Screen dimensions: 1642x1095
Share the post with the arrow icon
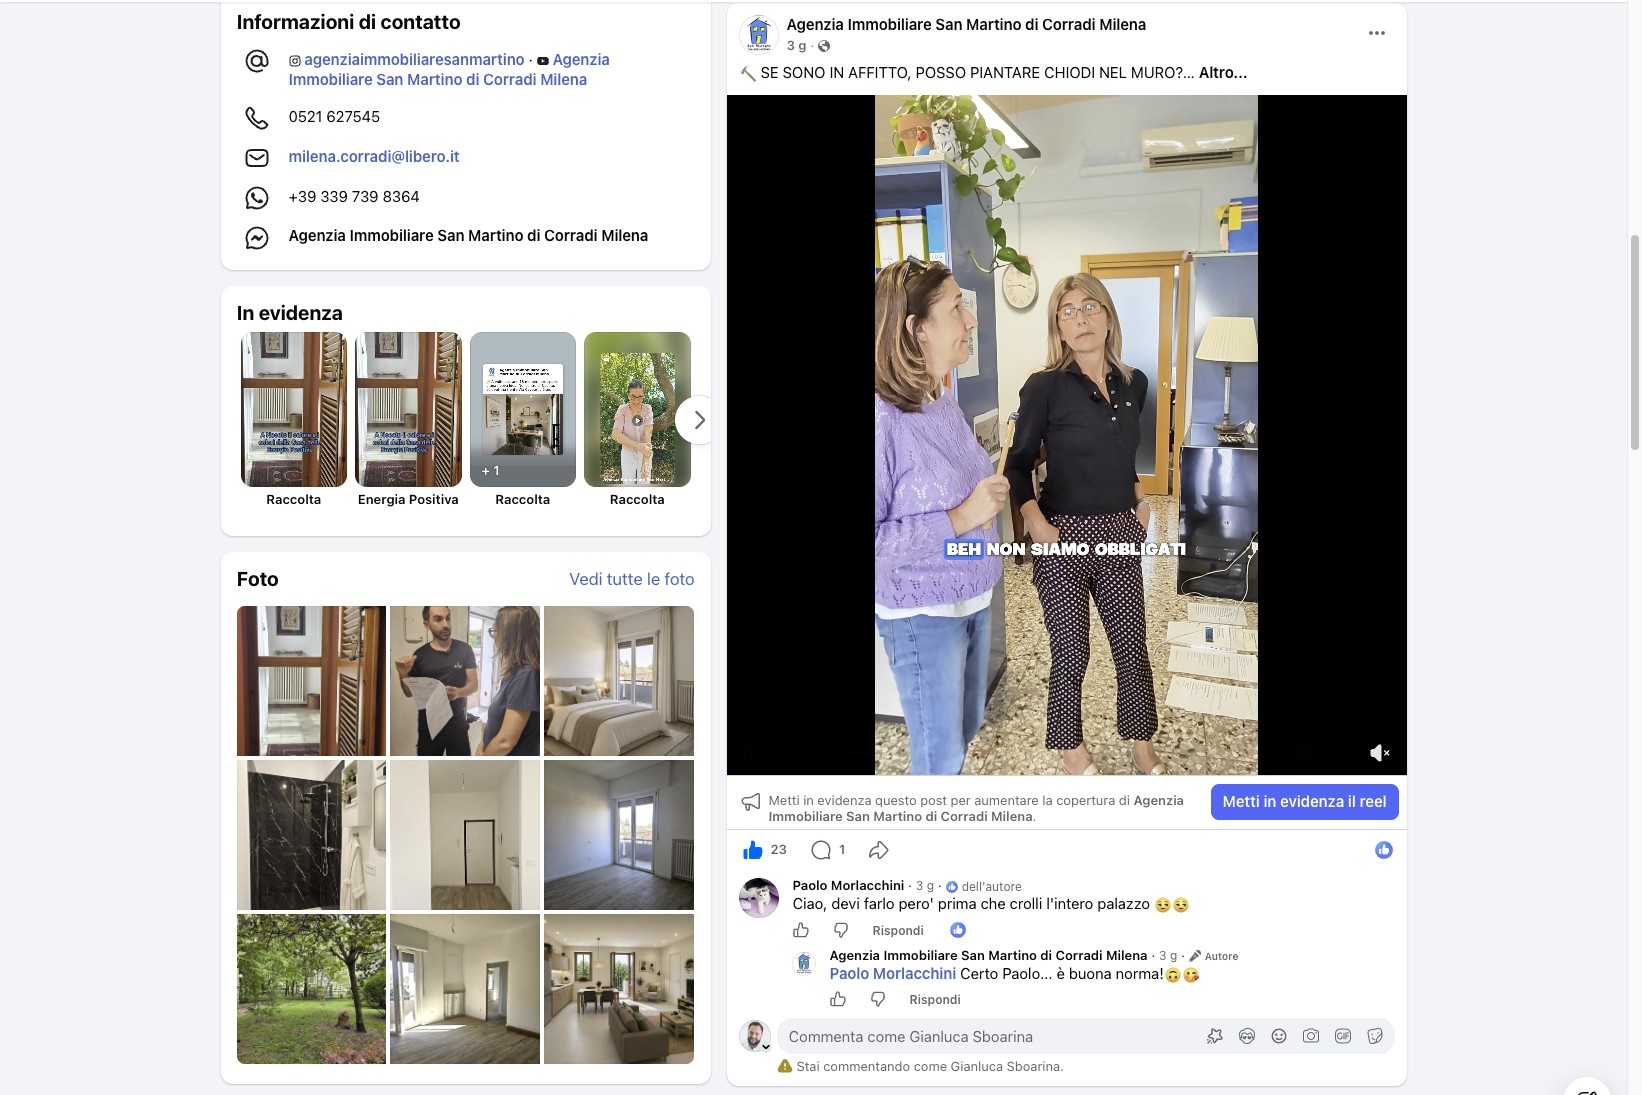point(878,850)
